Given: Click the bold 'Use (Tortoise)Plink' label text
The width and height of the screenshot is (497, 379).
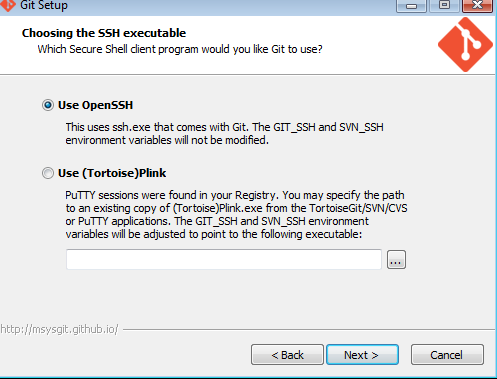Looking at the screenshot, I should tap(112, 173).
